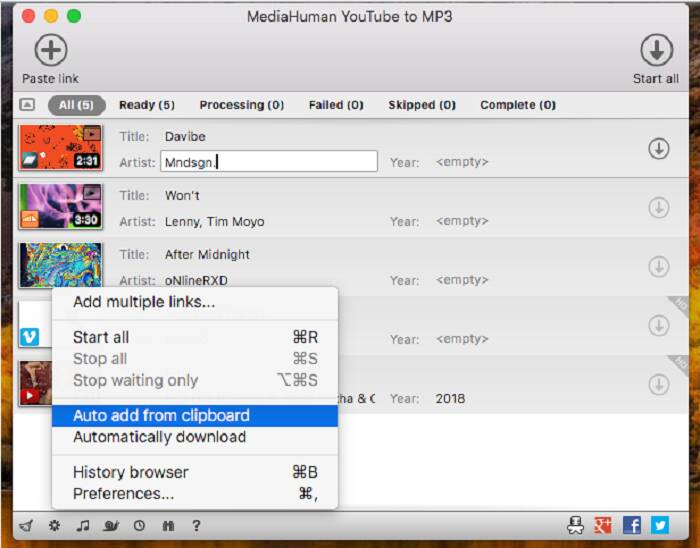Switch to Skipped (0) tab

tap(422, 105)
